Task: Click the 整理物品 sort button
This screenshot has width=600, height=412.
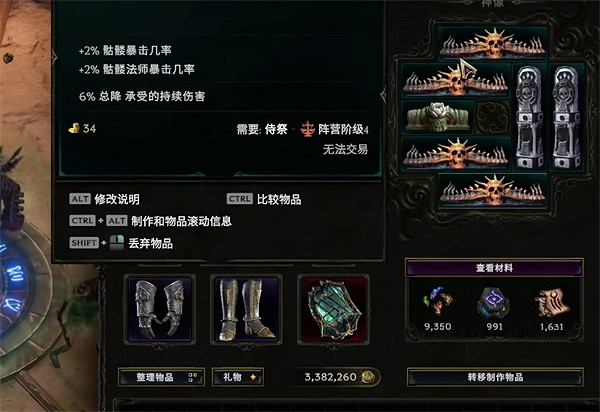Action: 161,377
